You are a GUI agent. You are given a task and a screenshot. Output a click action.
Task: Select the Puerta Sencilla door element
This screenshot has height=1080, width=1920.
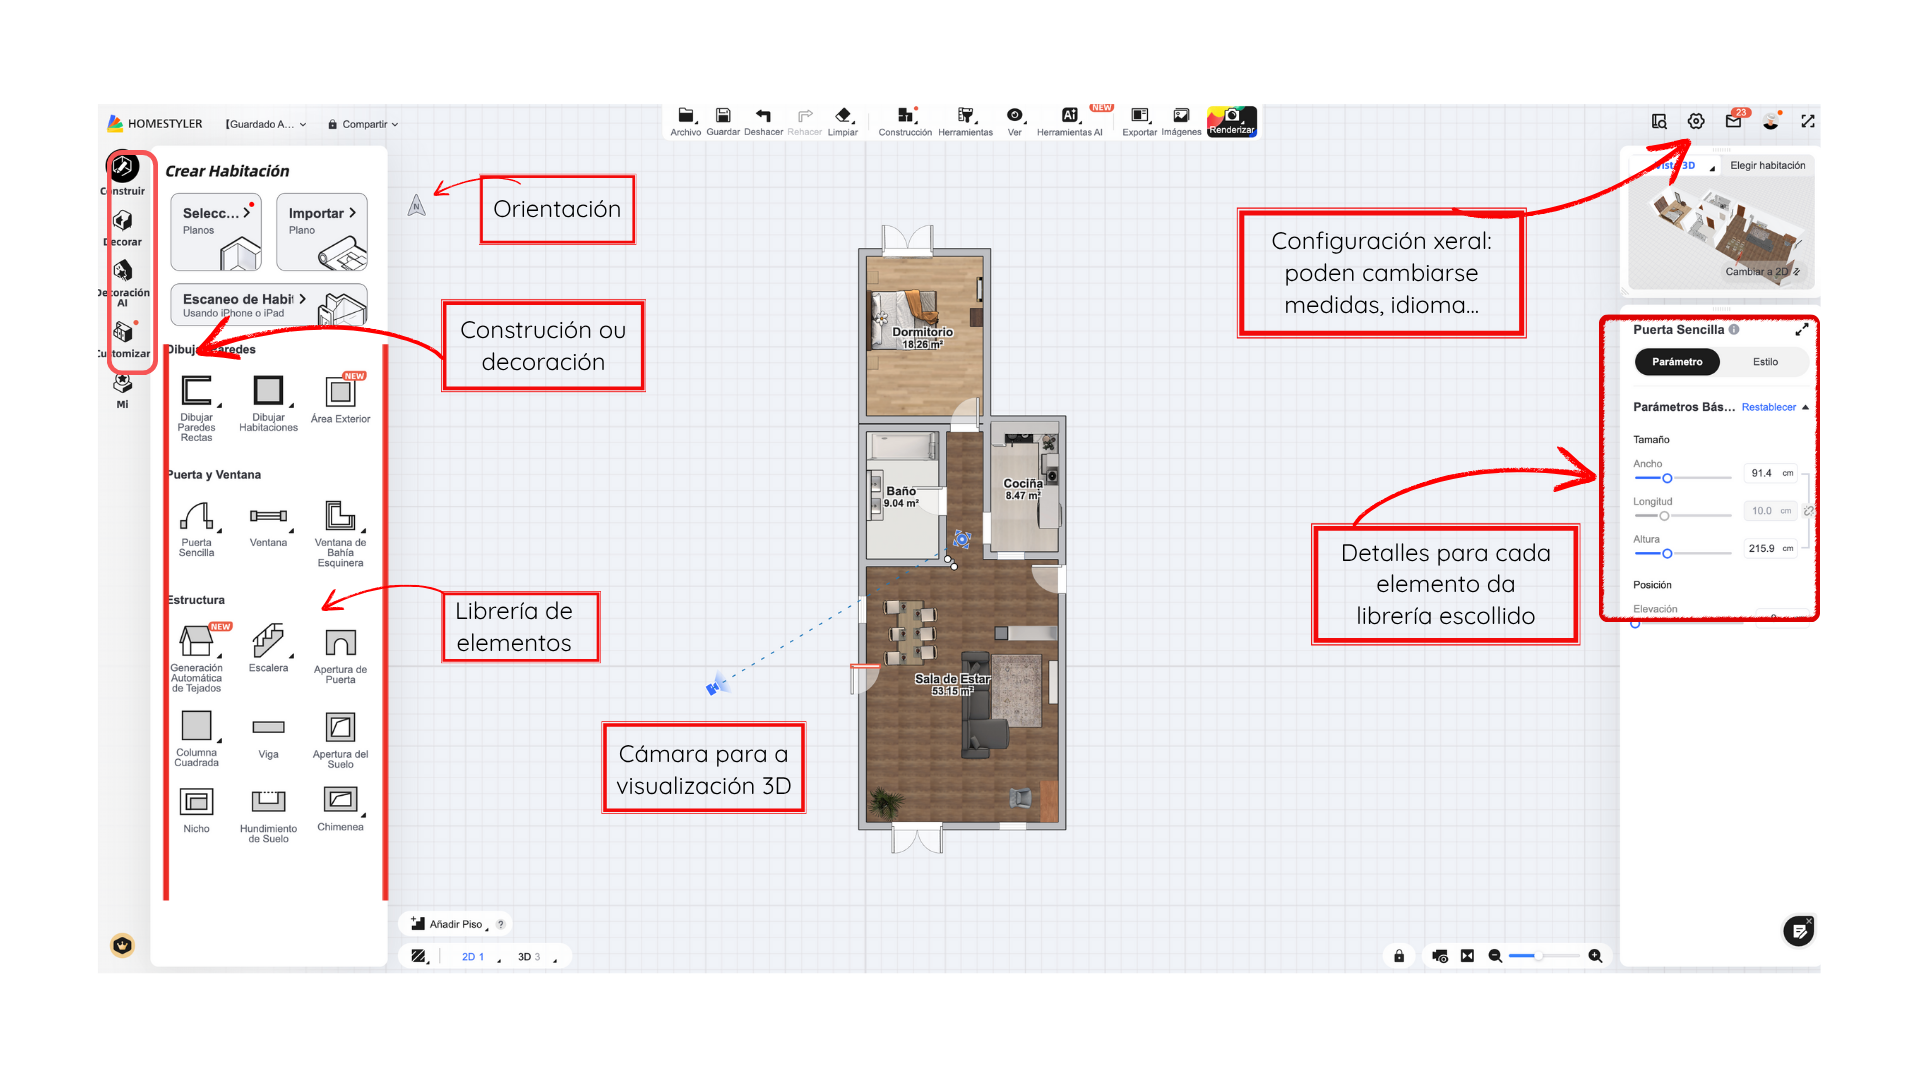pyautogui.click(x=196, y=518)
